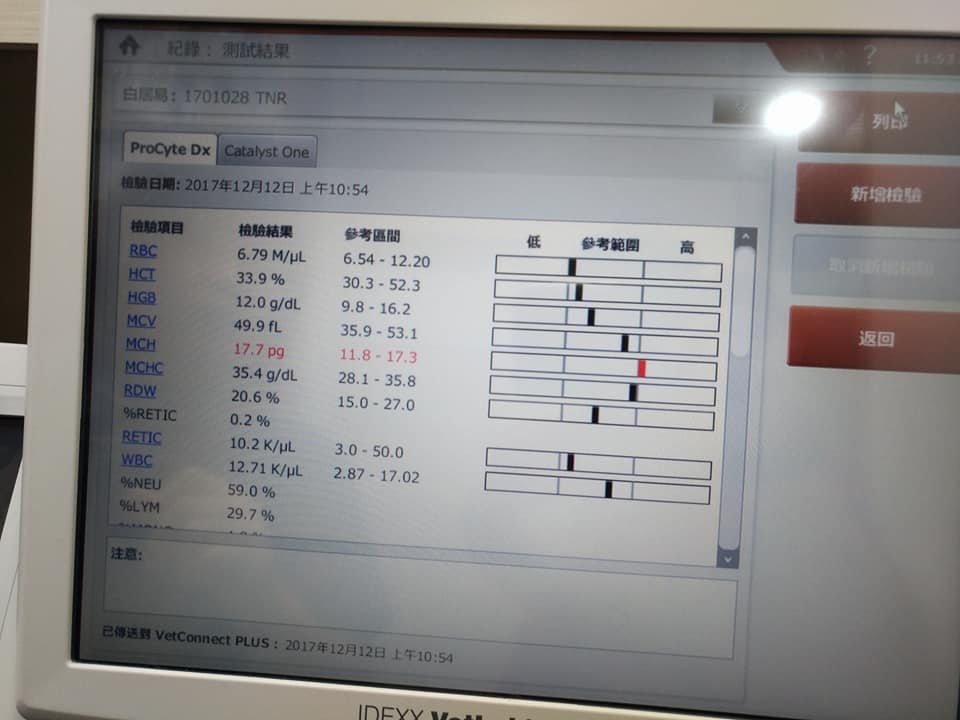This screenshot has height=720, width=960.
Task: Open help via the question mark icon
Action: coord(870,56)
